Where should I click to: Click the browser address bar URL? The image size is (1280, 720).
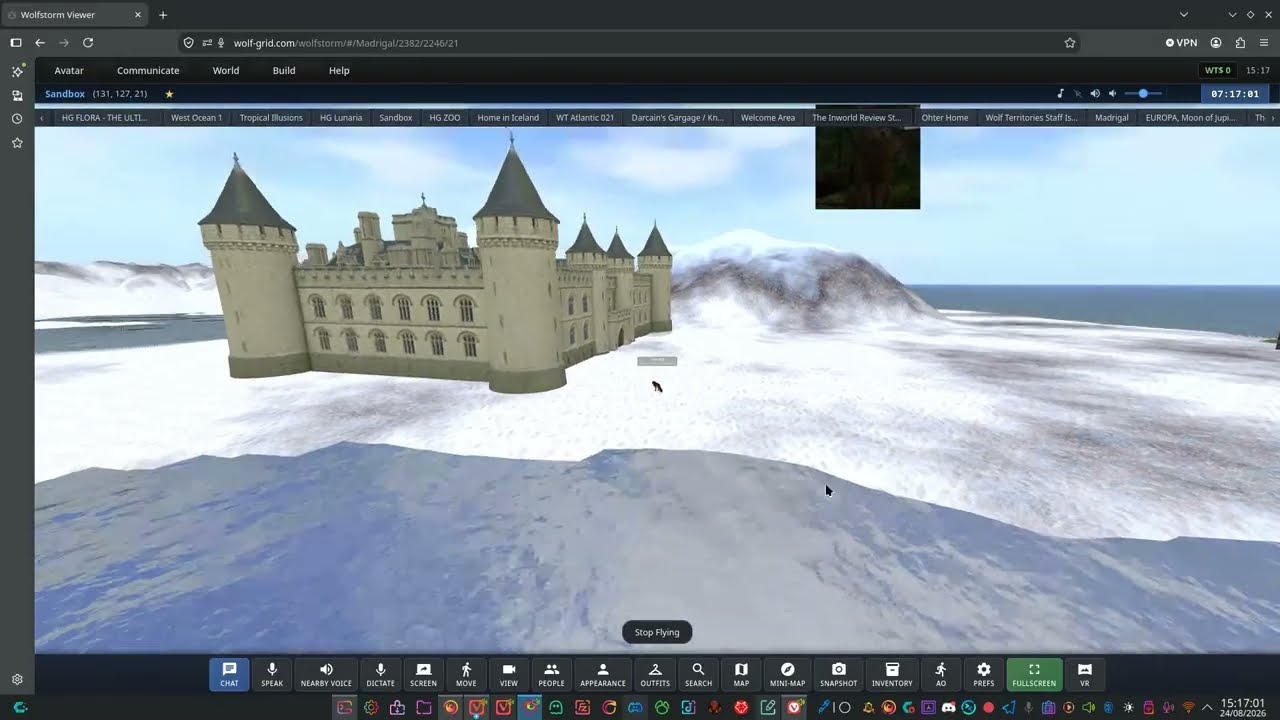click(x=346, y=43)
